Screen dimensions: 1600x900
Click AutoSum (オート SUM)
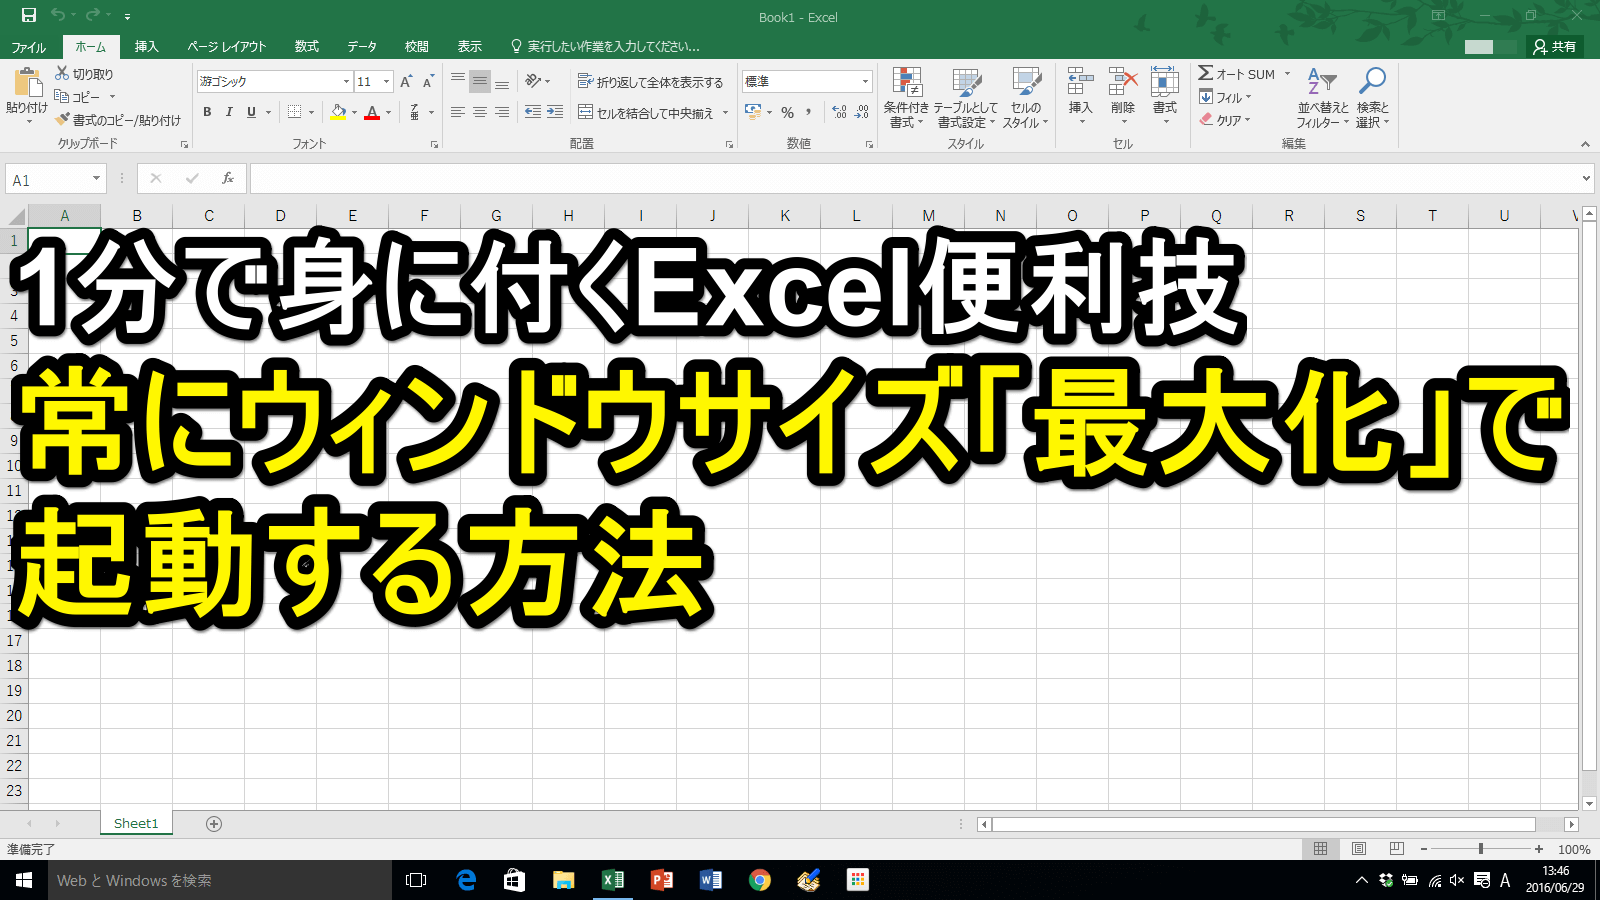tap(1237, 74)
